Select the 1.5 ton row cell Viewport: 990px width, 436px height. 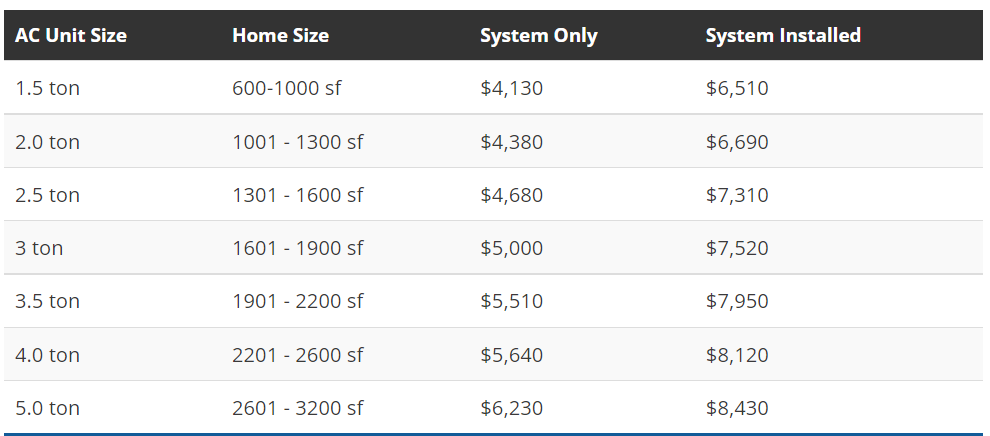[x=47, y=88]
